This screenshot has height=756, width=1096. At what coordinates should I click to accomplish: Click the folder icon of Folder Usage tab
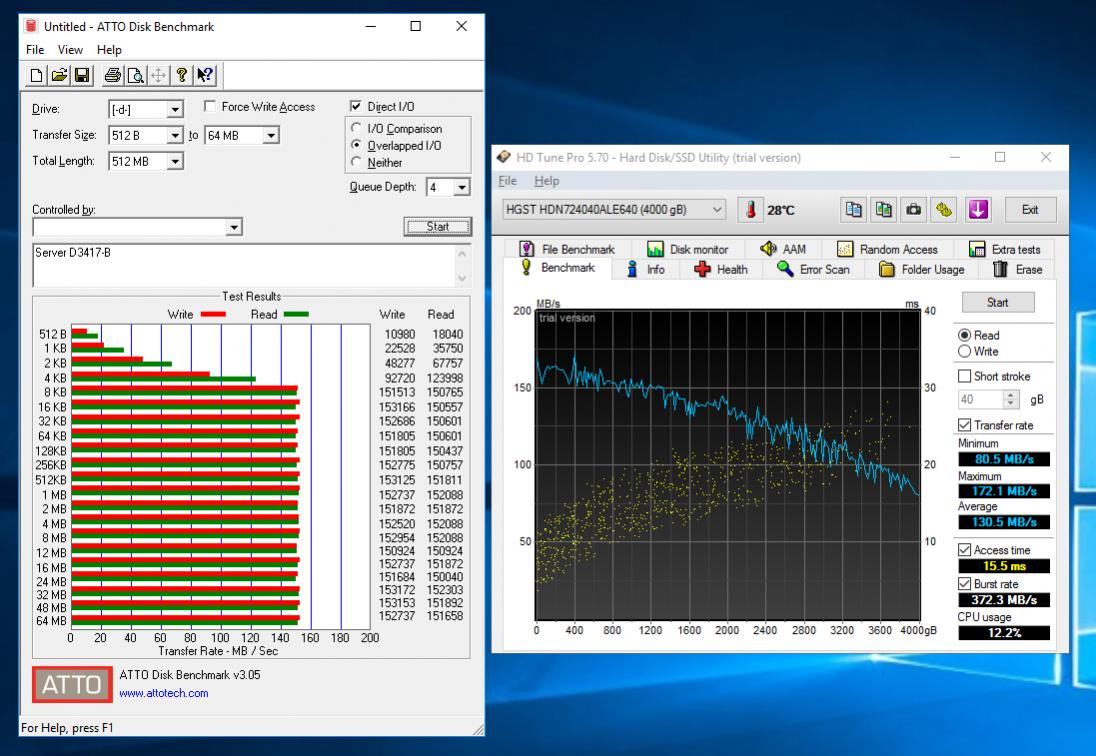[x=886, y=269]
